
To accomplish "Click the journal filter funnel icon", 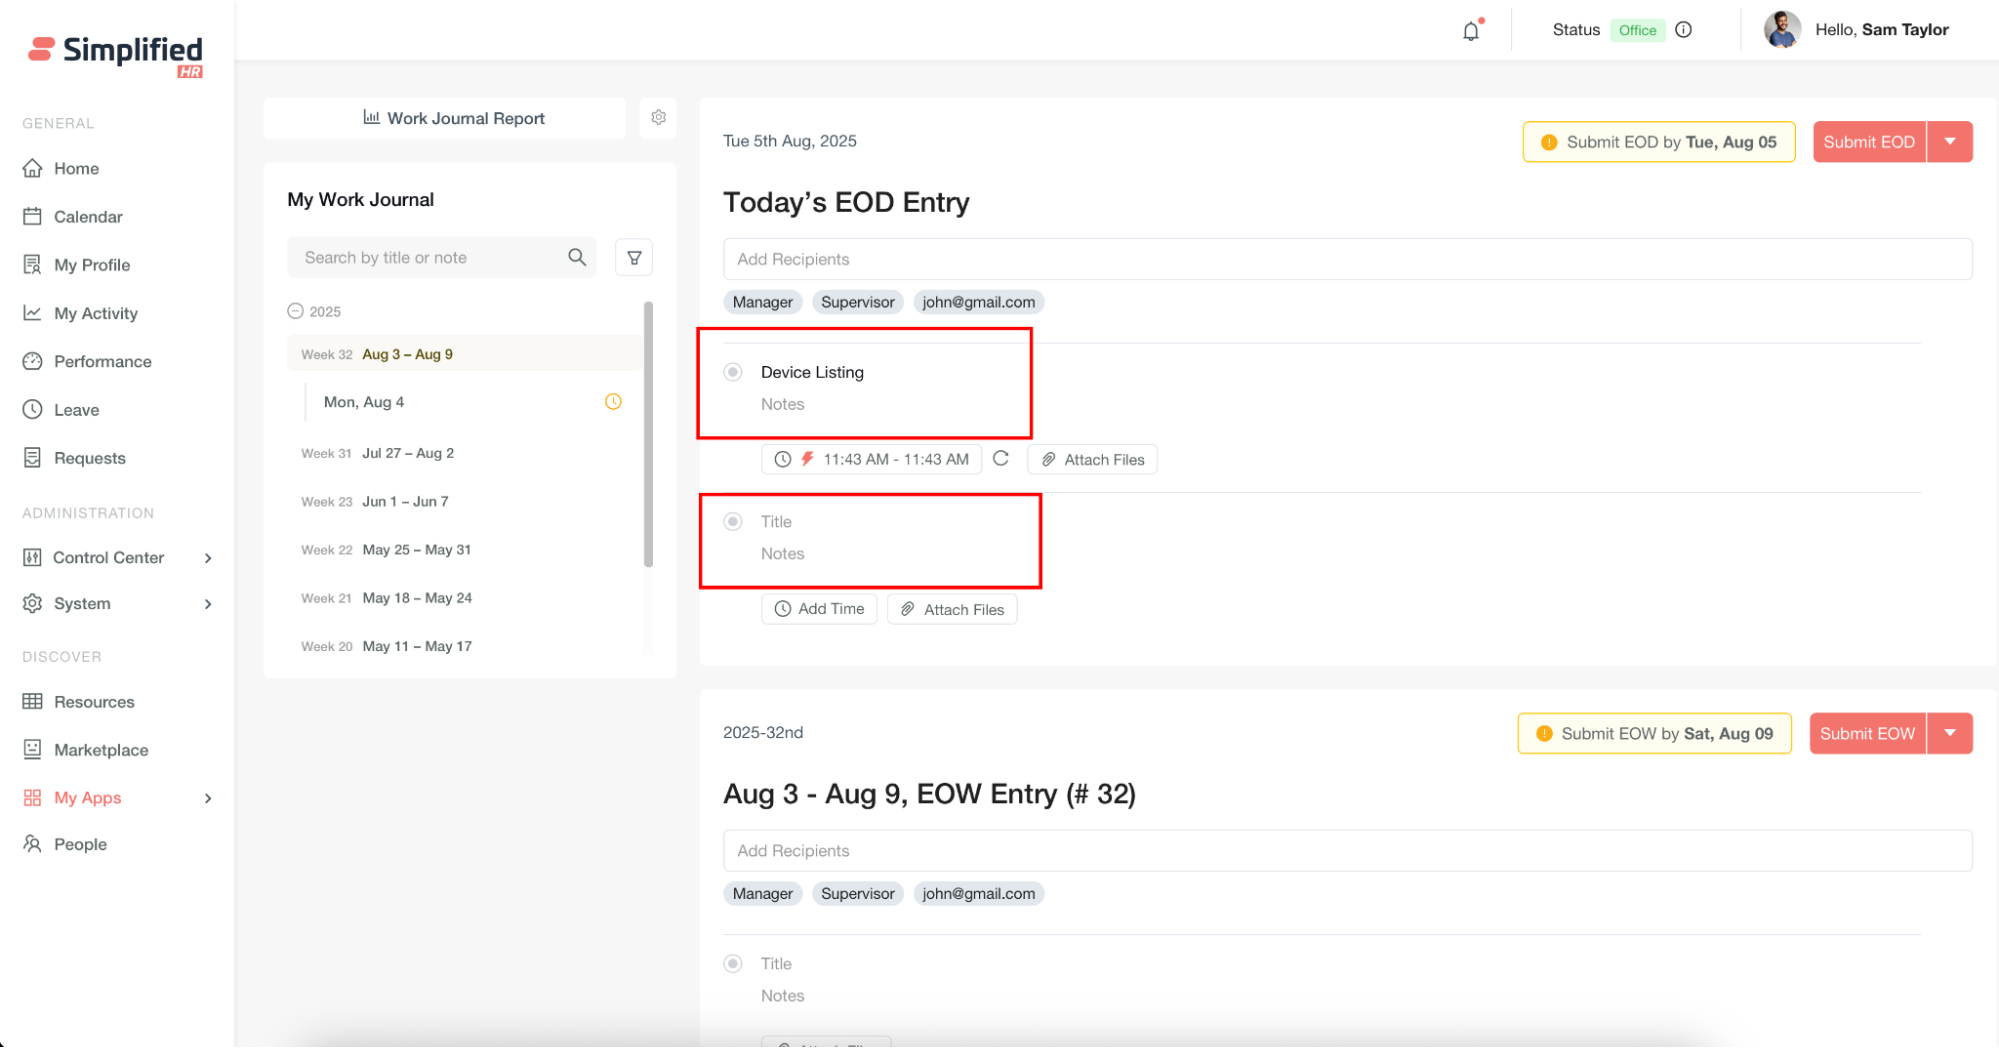I will point(634,258).
